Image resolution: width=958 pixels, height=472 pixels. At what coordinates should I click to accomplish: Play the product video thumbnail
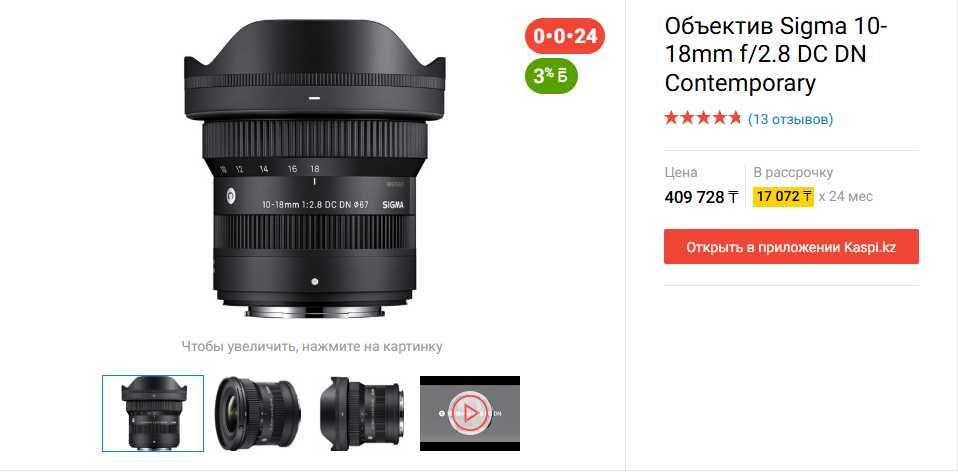coord(470,413)
